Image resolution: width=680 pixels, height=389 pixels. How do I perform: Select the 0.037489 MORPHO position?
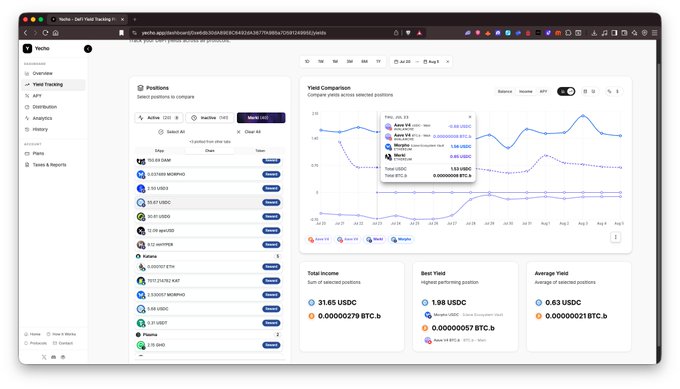click(x=209, y=174)
